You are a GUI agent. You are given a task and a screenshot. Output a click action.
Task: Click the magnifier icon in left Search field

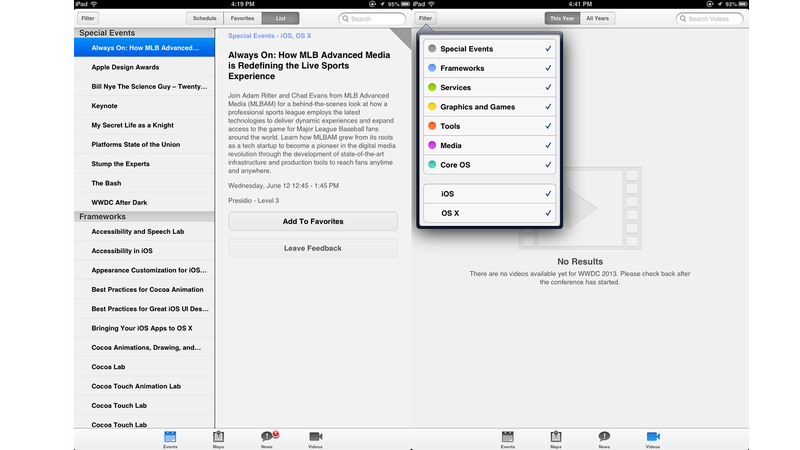click(345, 19)
